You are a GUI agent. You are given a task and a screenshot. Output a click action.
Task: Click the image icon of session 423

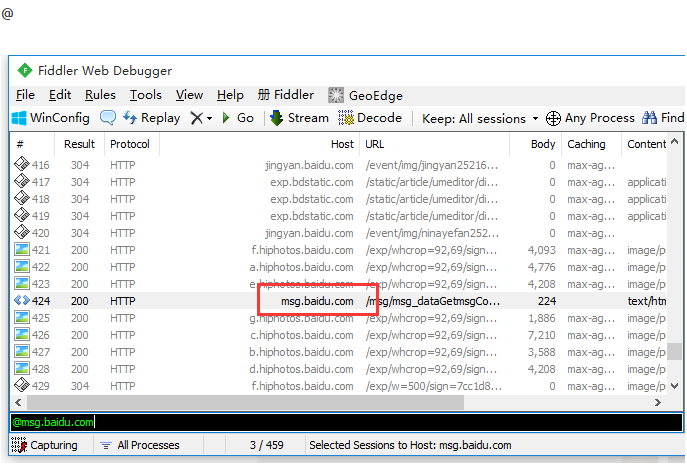(x=21, y=284)
